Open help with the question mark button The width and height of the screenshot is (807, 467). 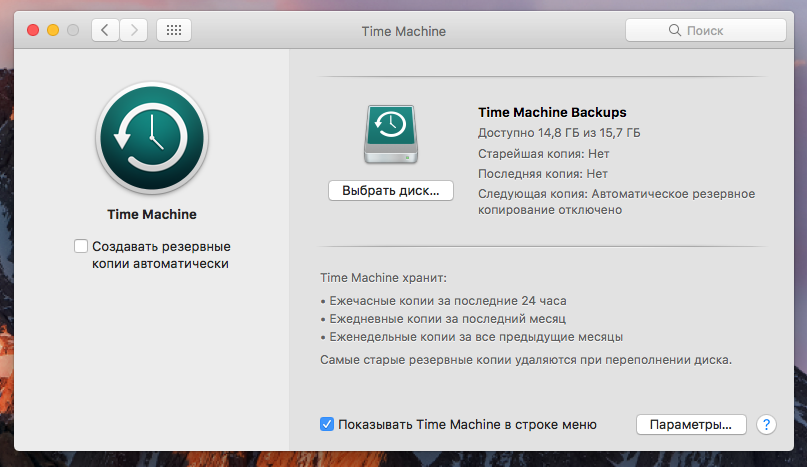tap(766, 424)
